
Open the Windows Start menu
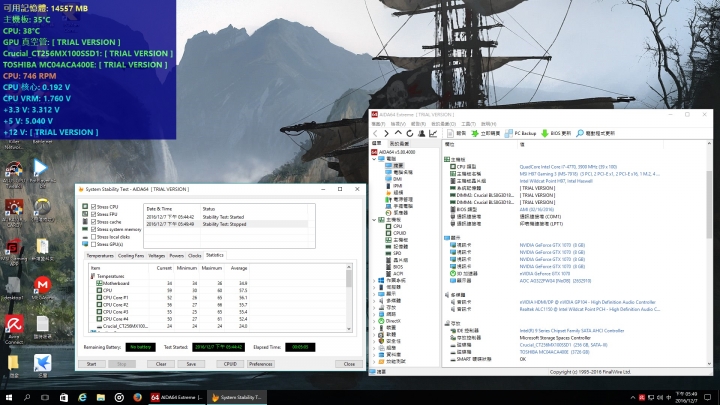pyautogui.click(x=9, y=397)
